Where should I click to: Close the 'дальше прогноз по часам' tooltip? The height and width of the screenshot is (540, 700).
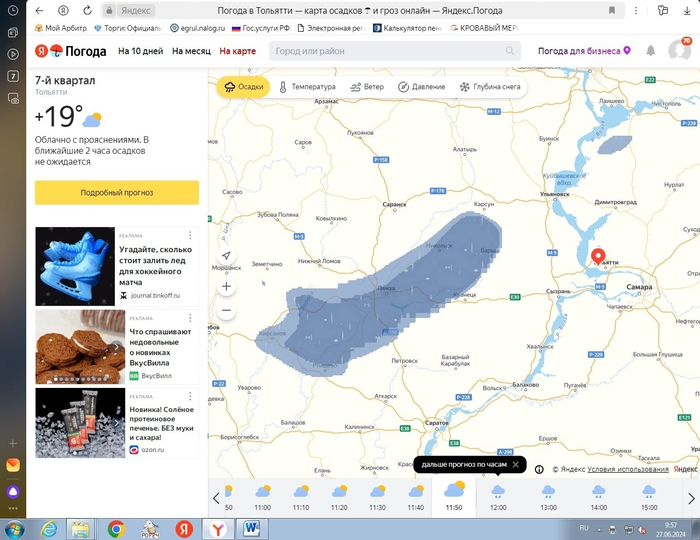[516, 465]
